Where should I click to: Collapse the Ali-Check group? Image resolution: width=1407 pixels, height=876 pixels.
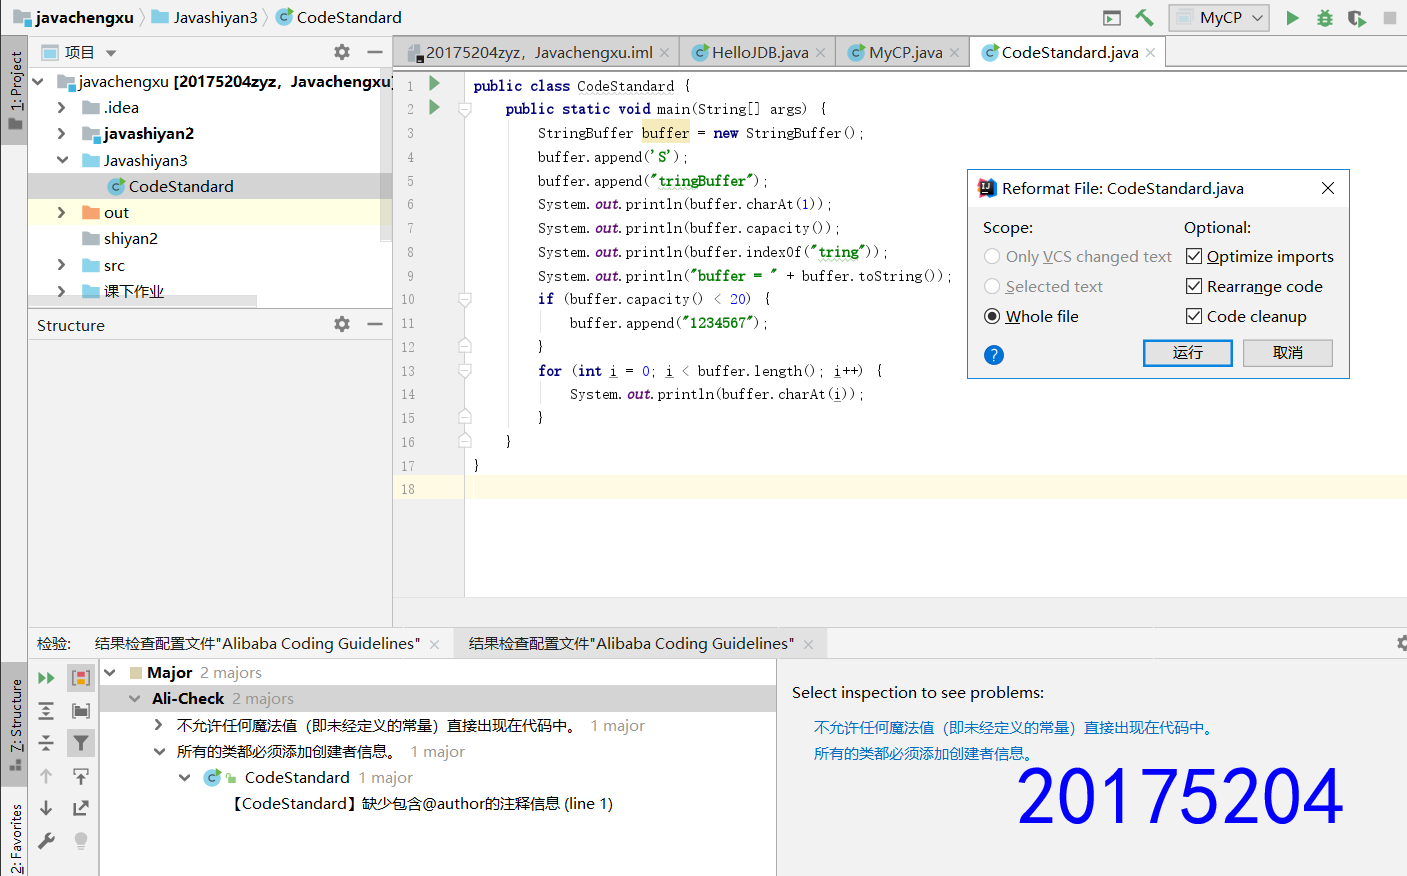[135, 698]
